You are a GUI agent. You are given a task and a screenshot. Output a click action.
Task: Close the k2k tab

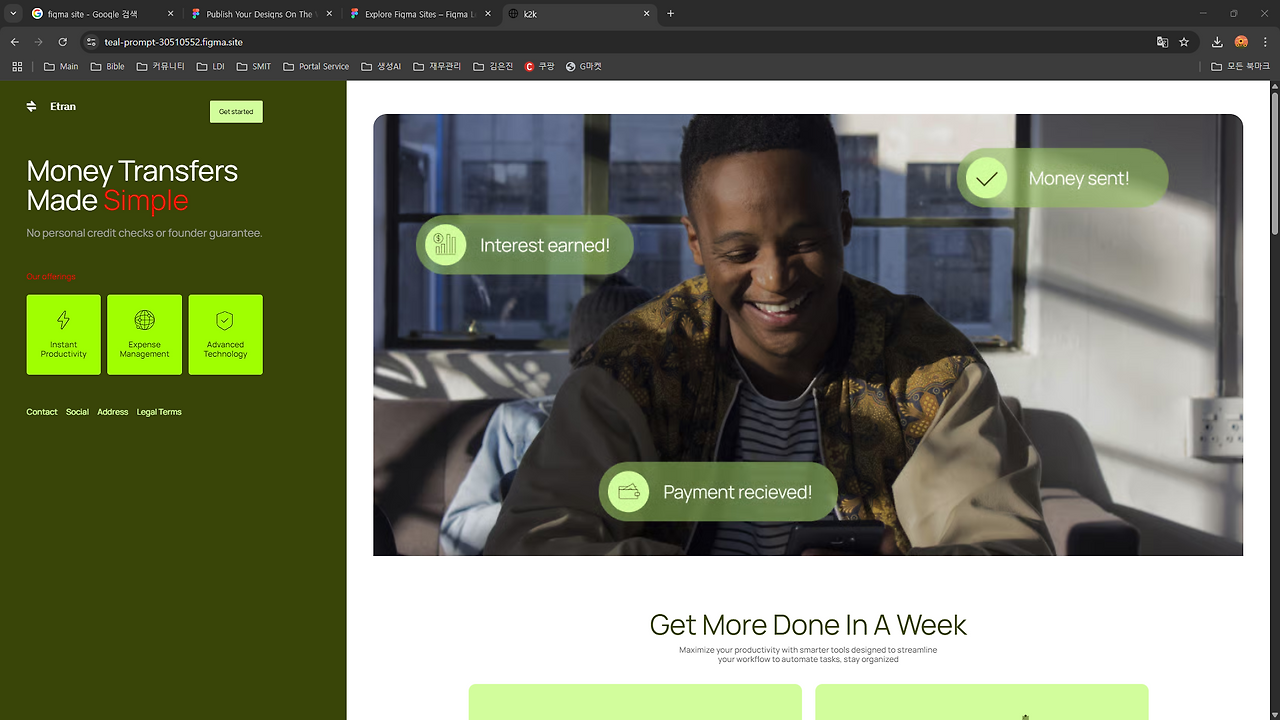pyautogui.click(x=647, y=14)
